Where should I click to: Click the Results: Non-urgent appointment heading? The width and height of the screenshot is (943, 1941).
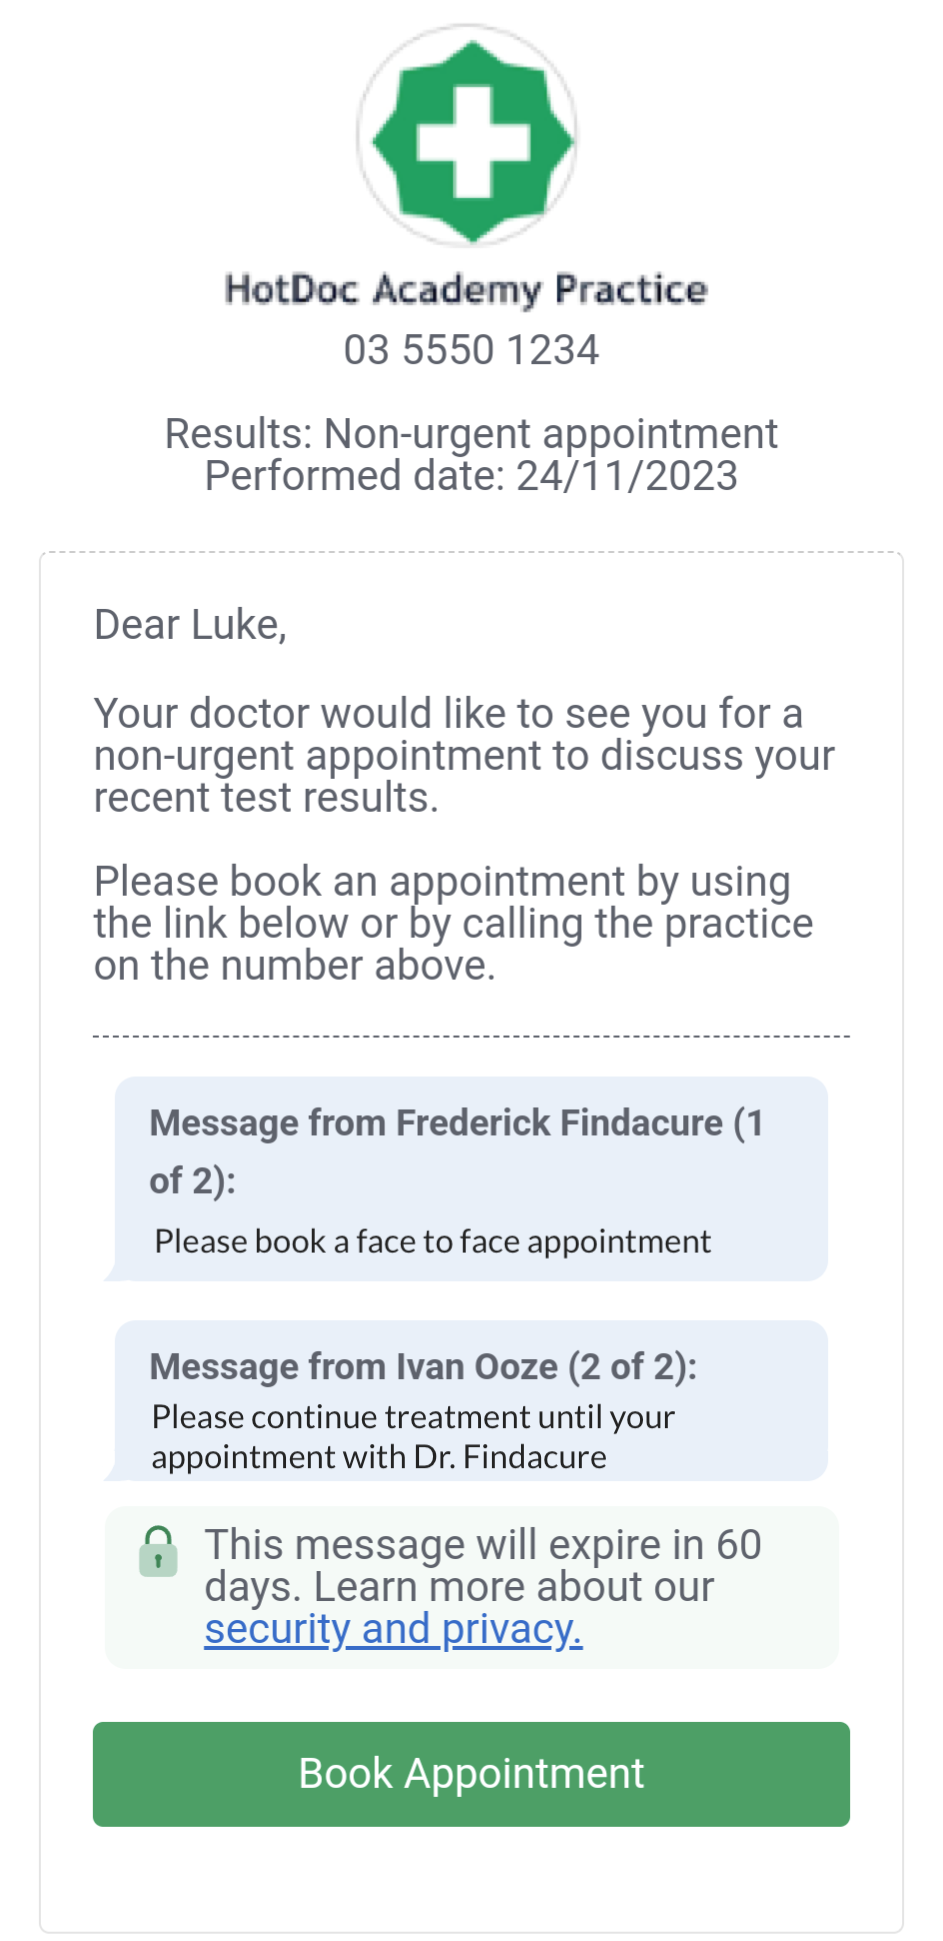[x=471, y=433]
